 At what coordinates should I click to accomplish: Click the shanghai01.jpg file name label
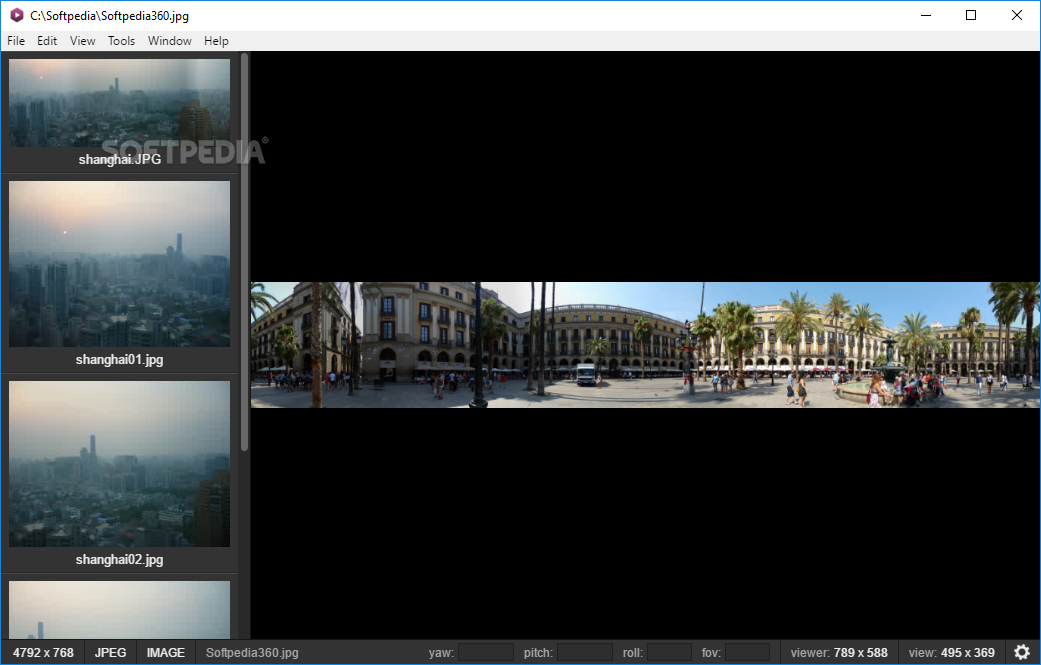coord(120,360)
